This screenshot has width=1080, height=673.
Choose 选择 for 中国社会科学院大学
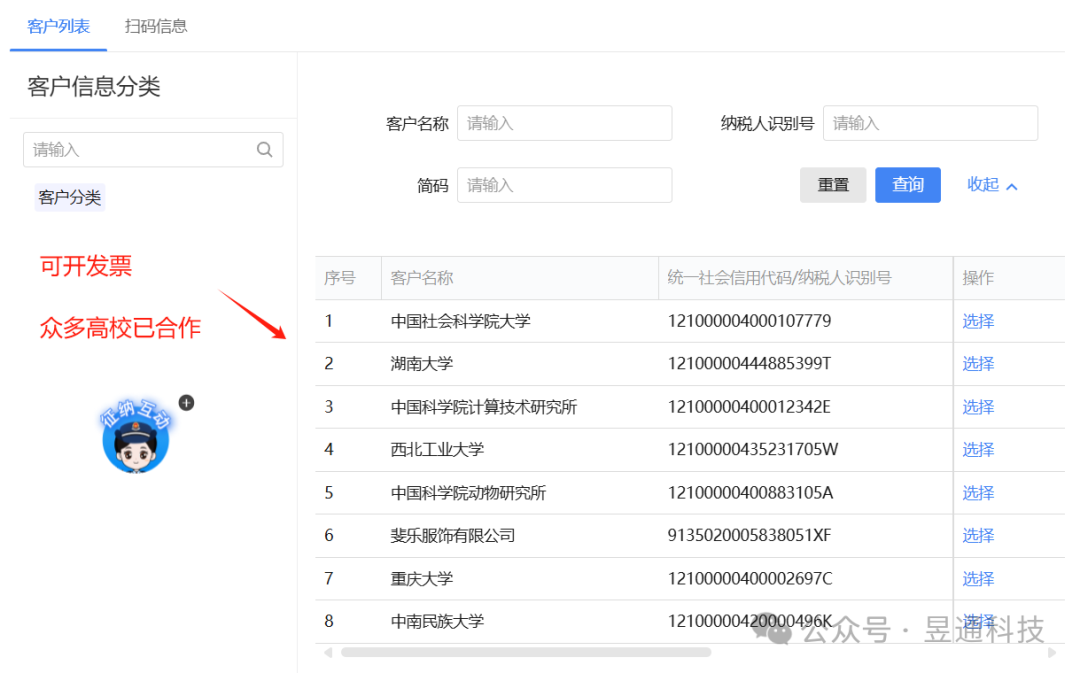978,321
